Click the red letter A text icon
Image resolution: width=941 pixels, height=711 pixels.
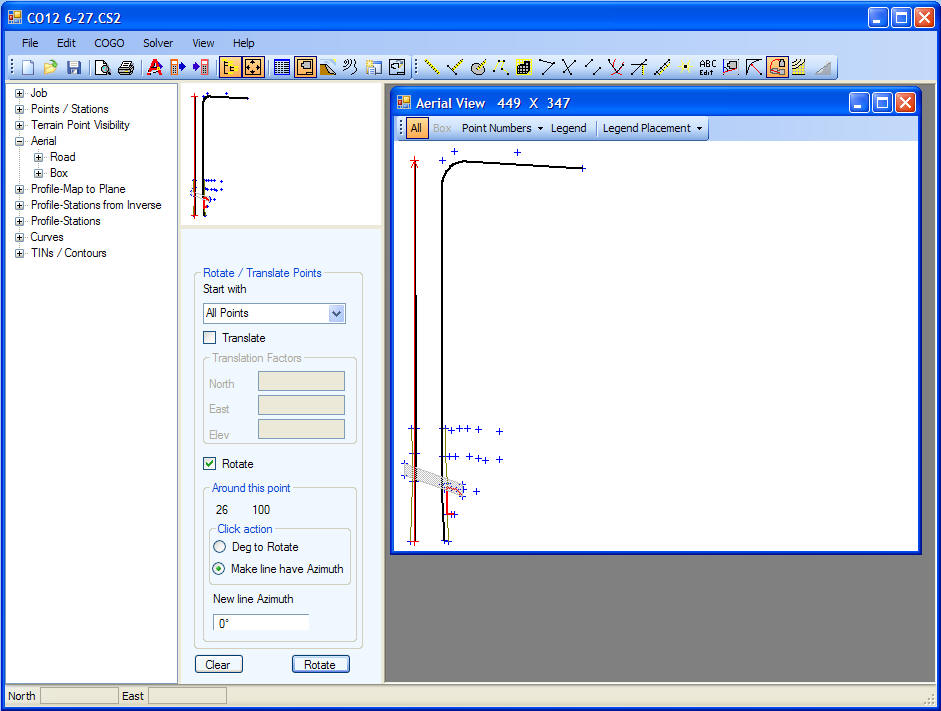[x=155, y=67]
